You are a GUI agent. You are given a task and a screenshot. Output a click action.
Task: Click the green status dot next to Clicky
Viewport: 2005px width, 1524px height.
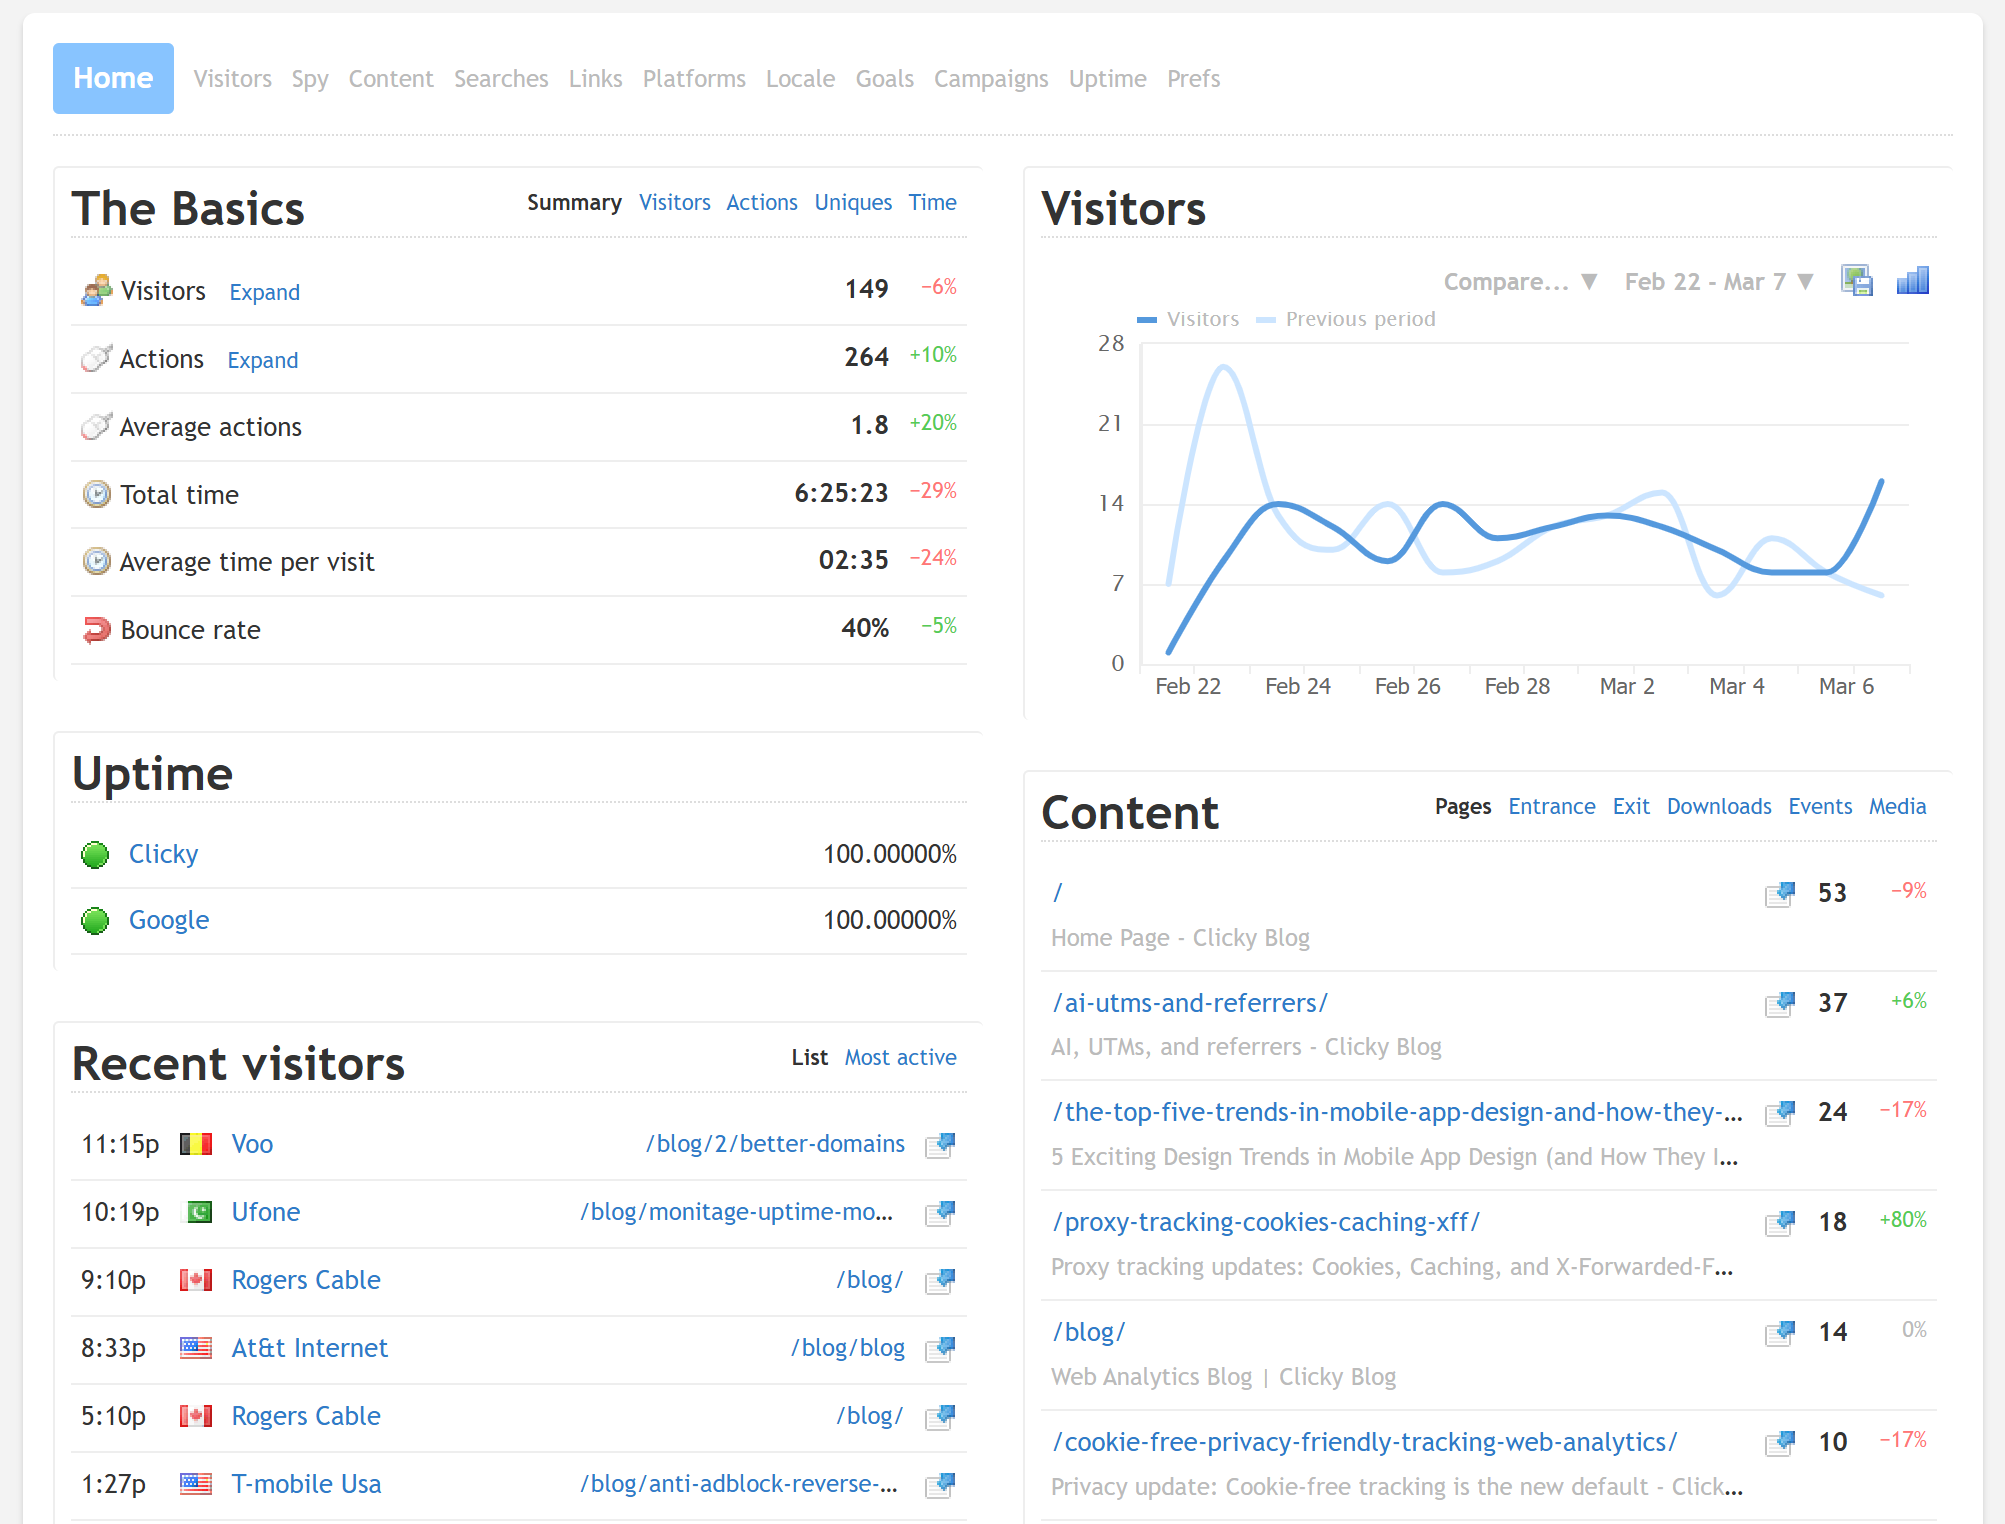click(94, 854)
